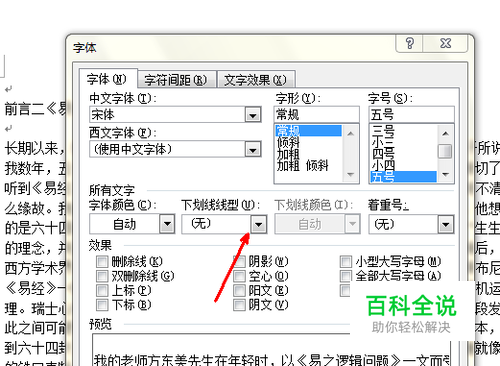Click the 字号 list scrollbar thumb
The image size is (500, 366).
[445, 151]
